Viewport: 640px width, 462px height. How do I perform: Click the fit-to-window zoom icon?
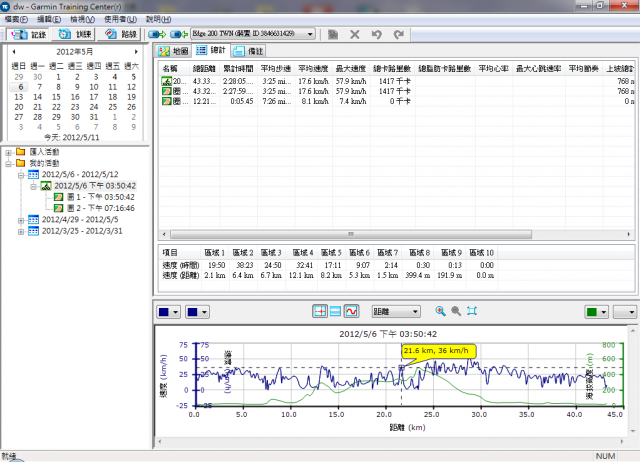coord(472,311)
